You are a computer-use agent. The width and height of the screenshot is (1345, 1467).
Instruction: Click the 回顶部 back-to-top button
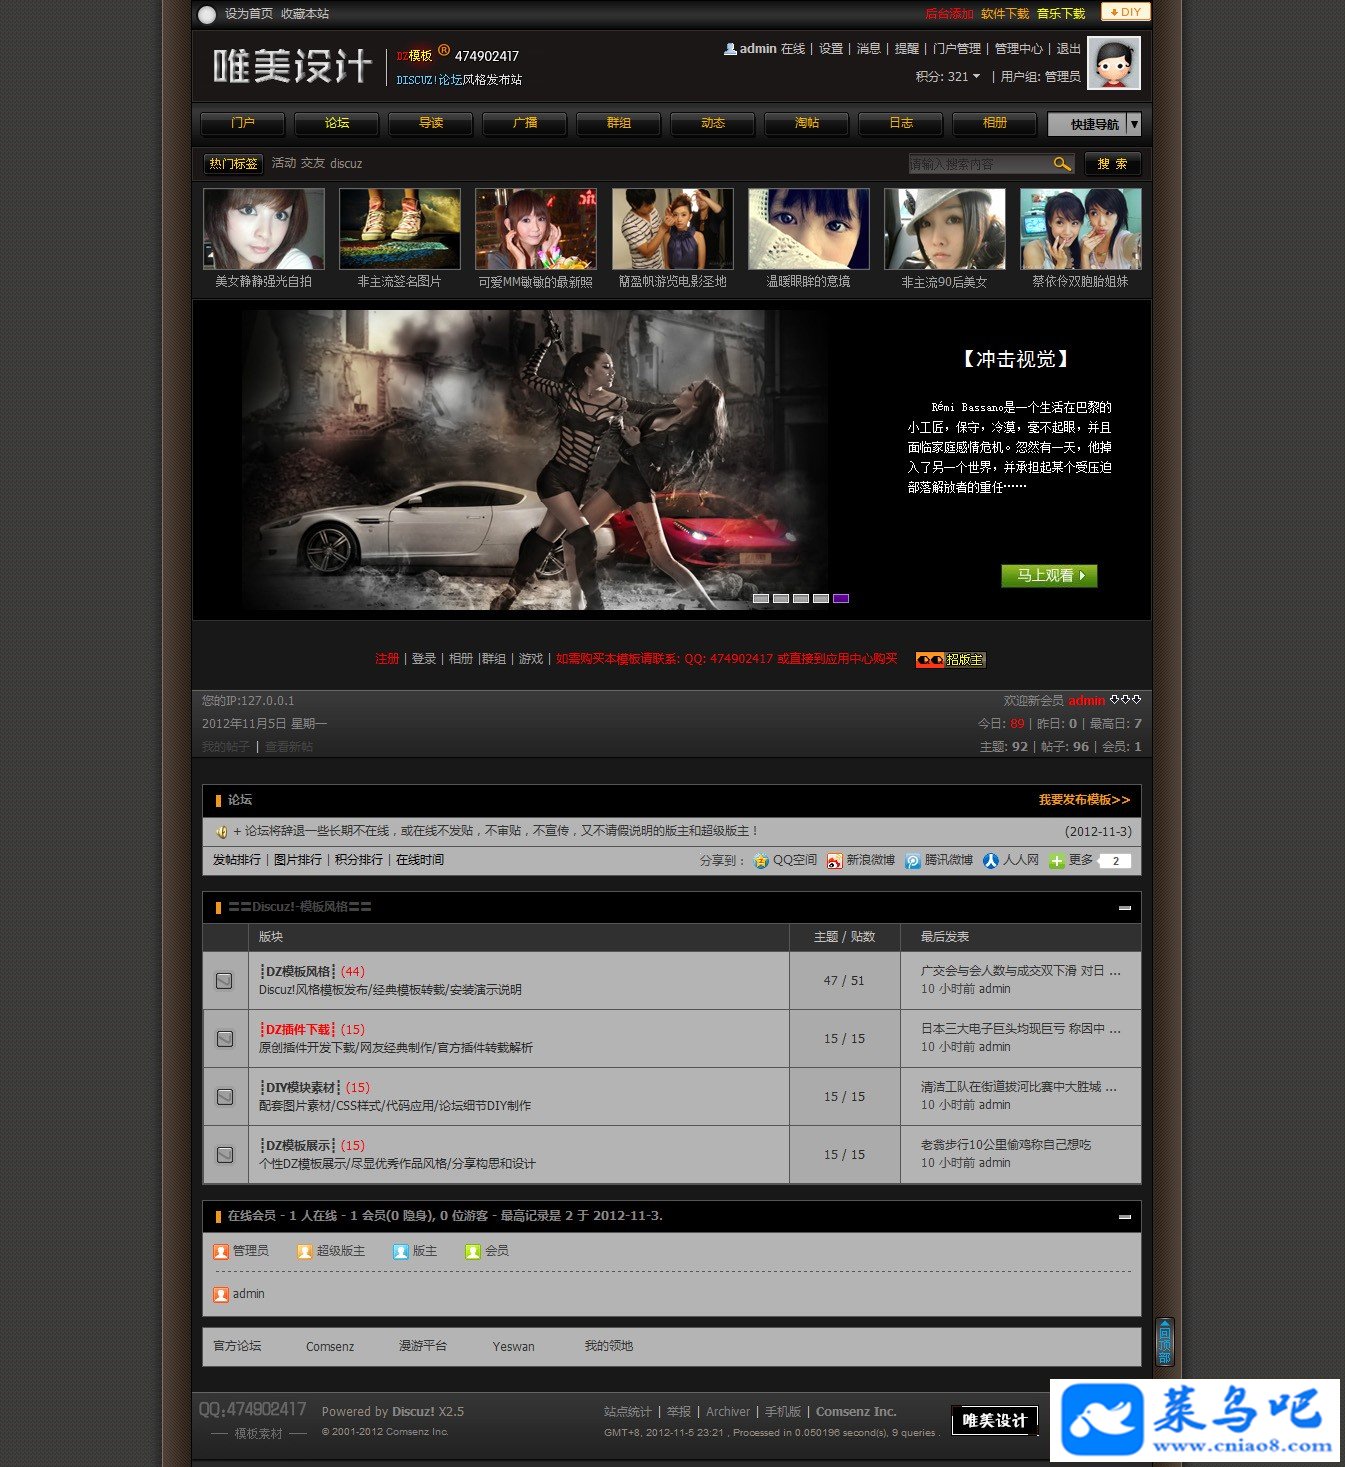tap(1164, 1342)
